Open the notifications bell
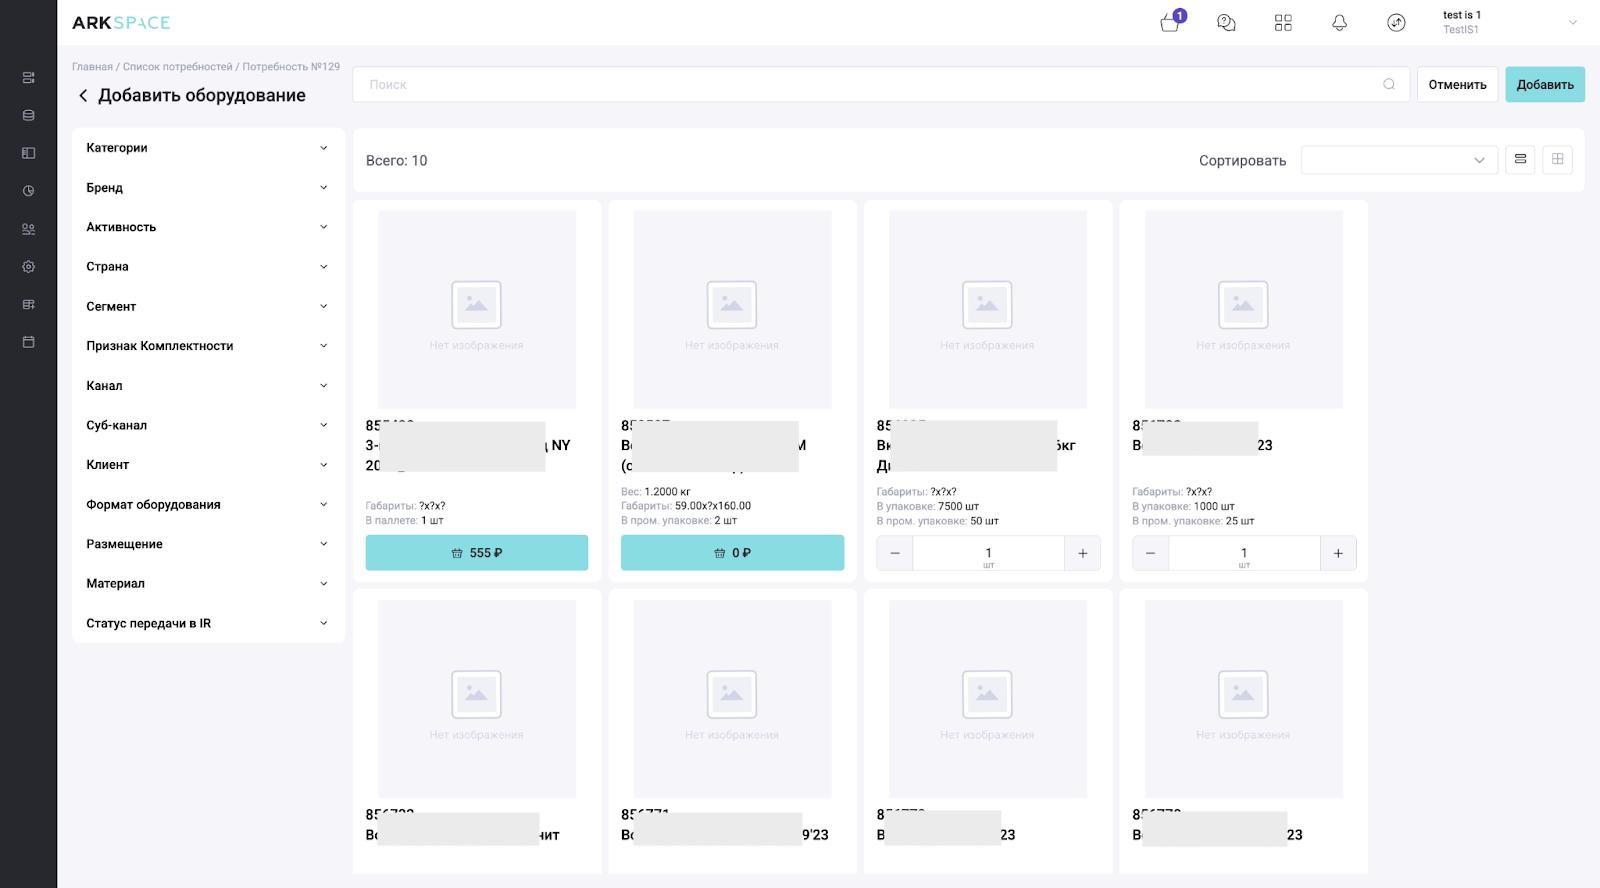Screen dimensions: 1600x888 1339,23
